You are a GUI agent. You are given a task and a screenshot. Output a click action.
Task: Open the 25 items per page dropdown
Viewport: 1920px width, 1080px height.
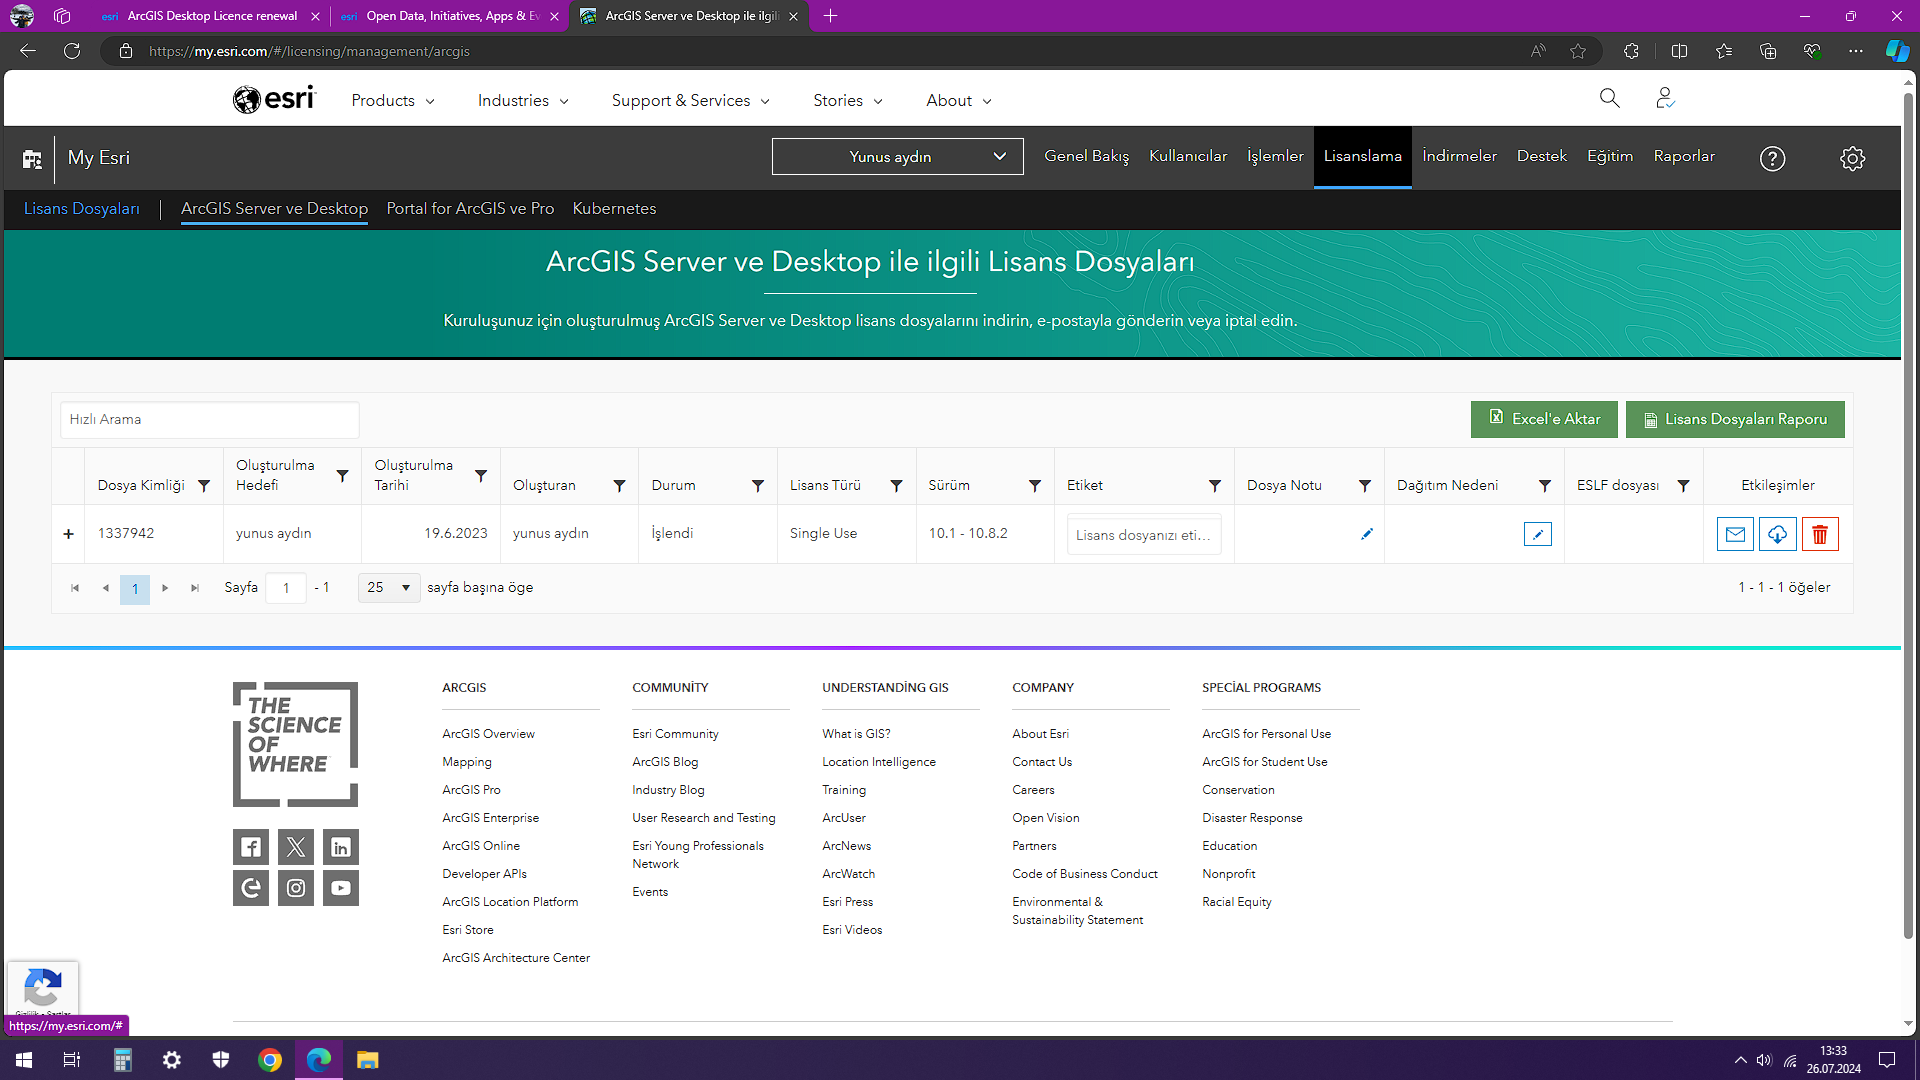pyautogui.click(x=388, y=587)
